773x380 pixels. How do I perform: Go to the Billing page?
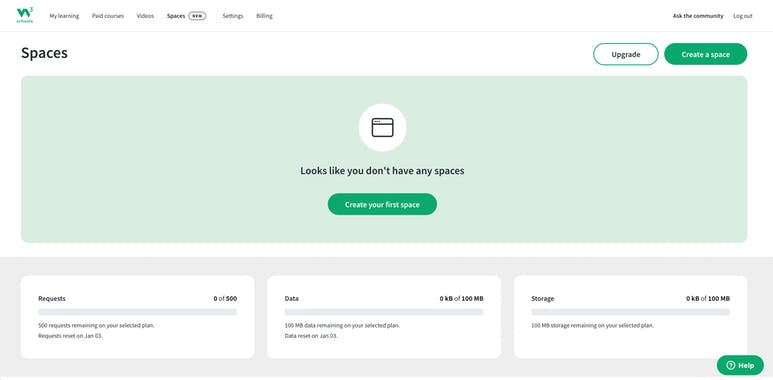(x=264, y=16)
